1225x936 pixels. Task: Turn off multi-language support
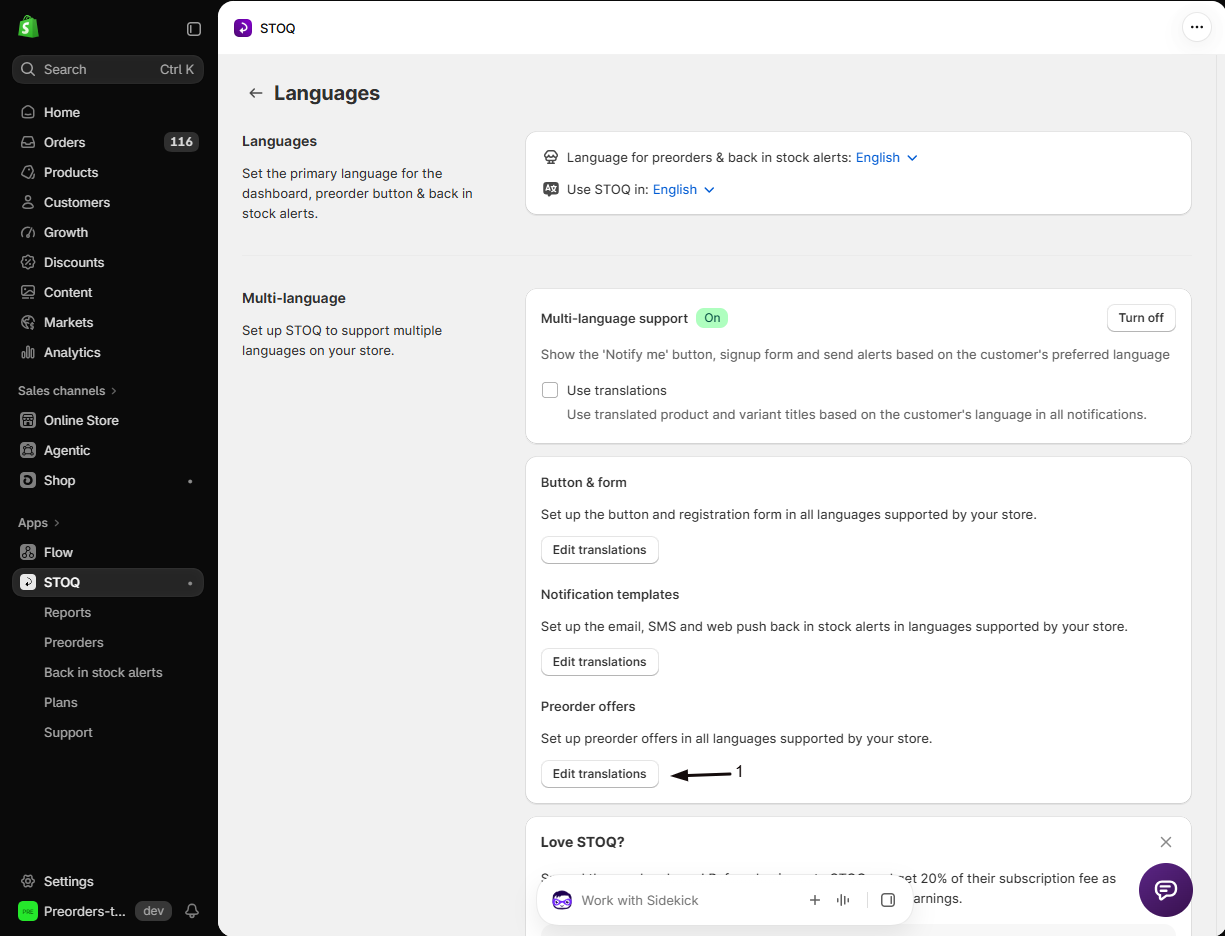[x=1141, y=318]
